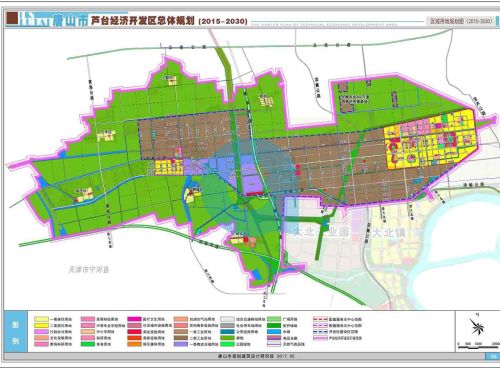Select the bright yellow second residential legend swatch
Screen dimensions: 500x375
41,325
